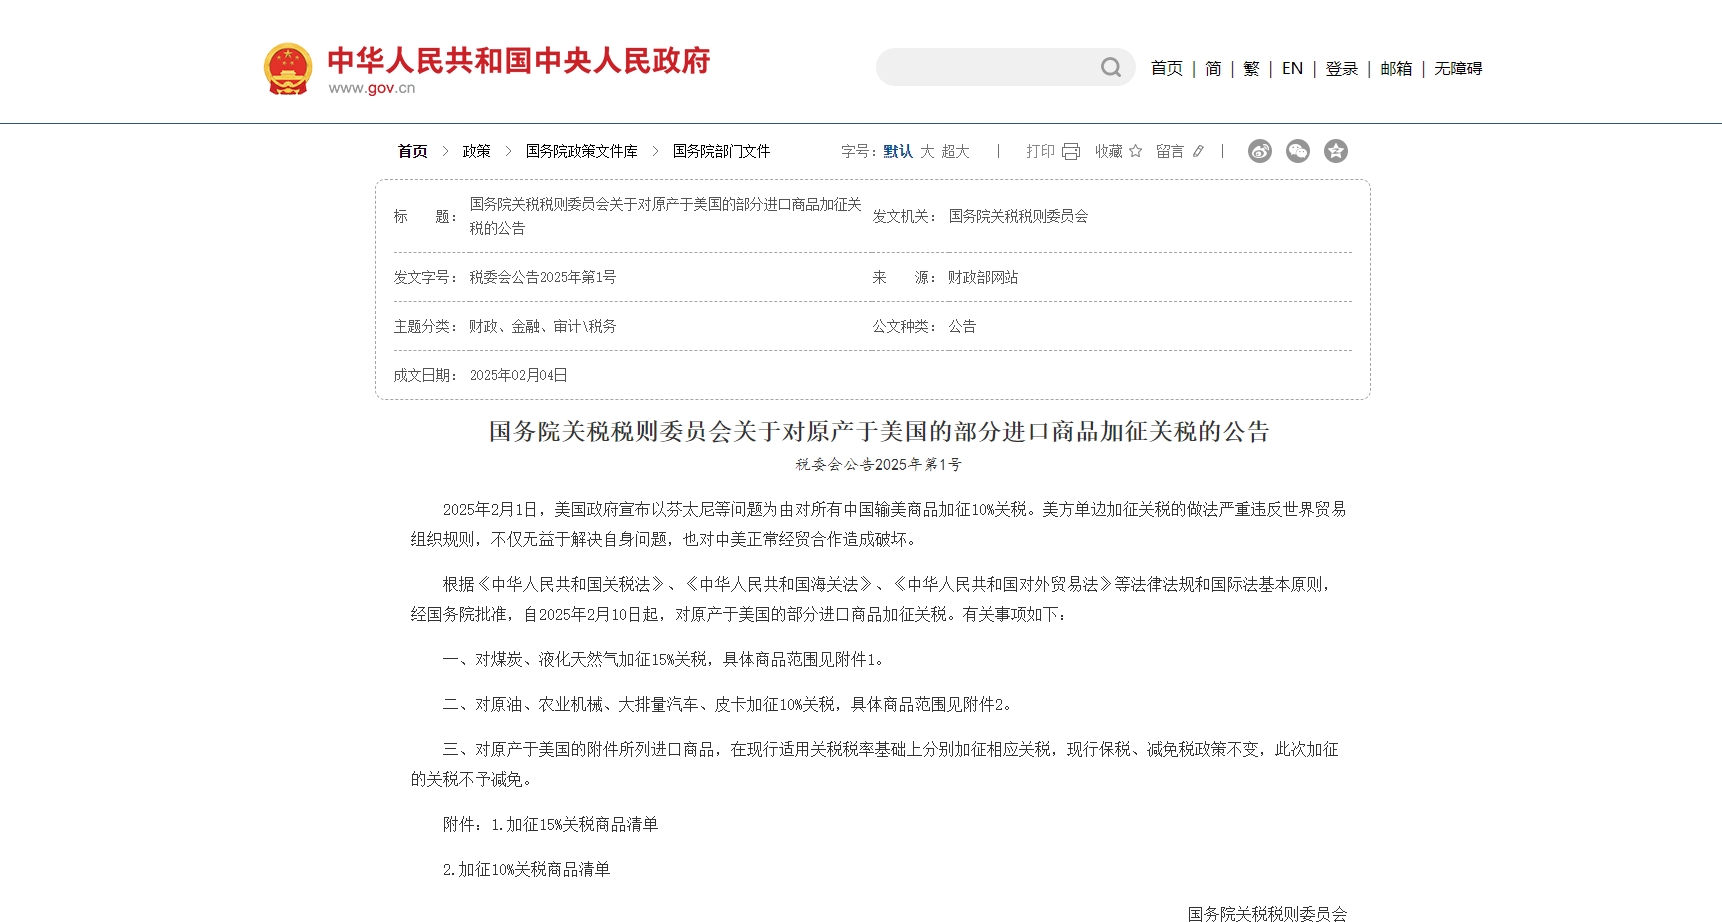Switch site language to EN
Viewport: 1722px width, 922px height.
[1292, 69]
